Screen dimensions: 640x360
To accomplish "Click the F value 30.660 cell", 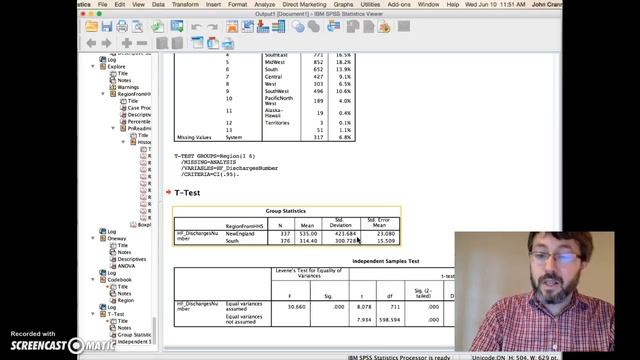I will (296, 307).
